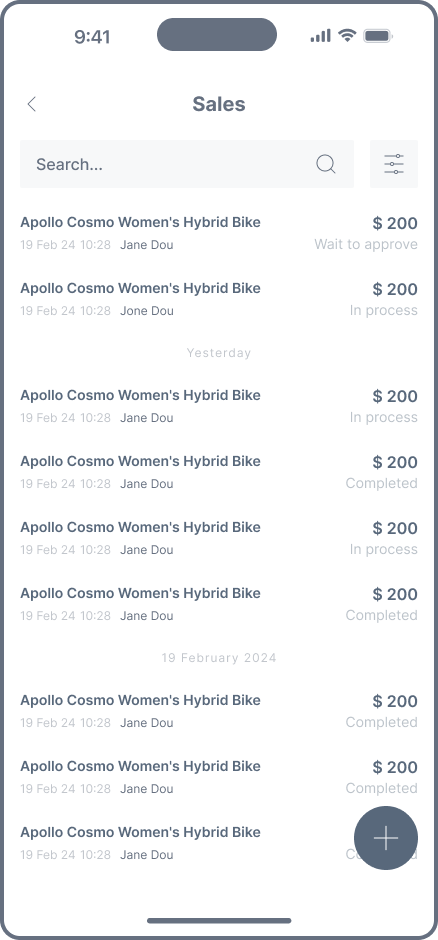Tap the 9:41 clock in status bar

click(x=92, y=37)
